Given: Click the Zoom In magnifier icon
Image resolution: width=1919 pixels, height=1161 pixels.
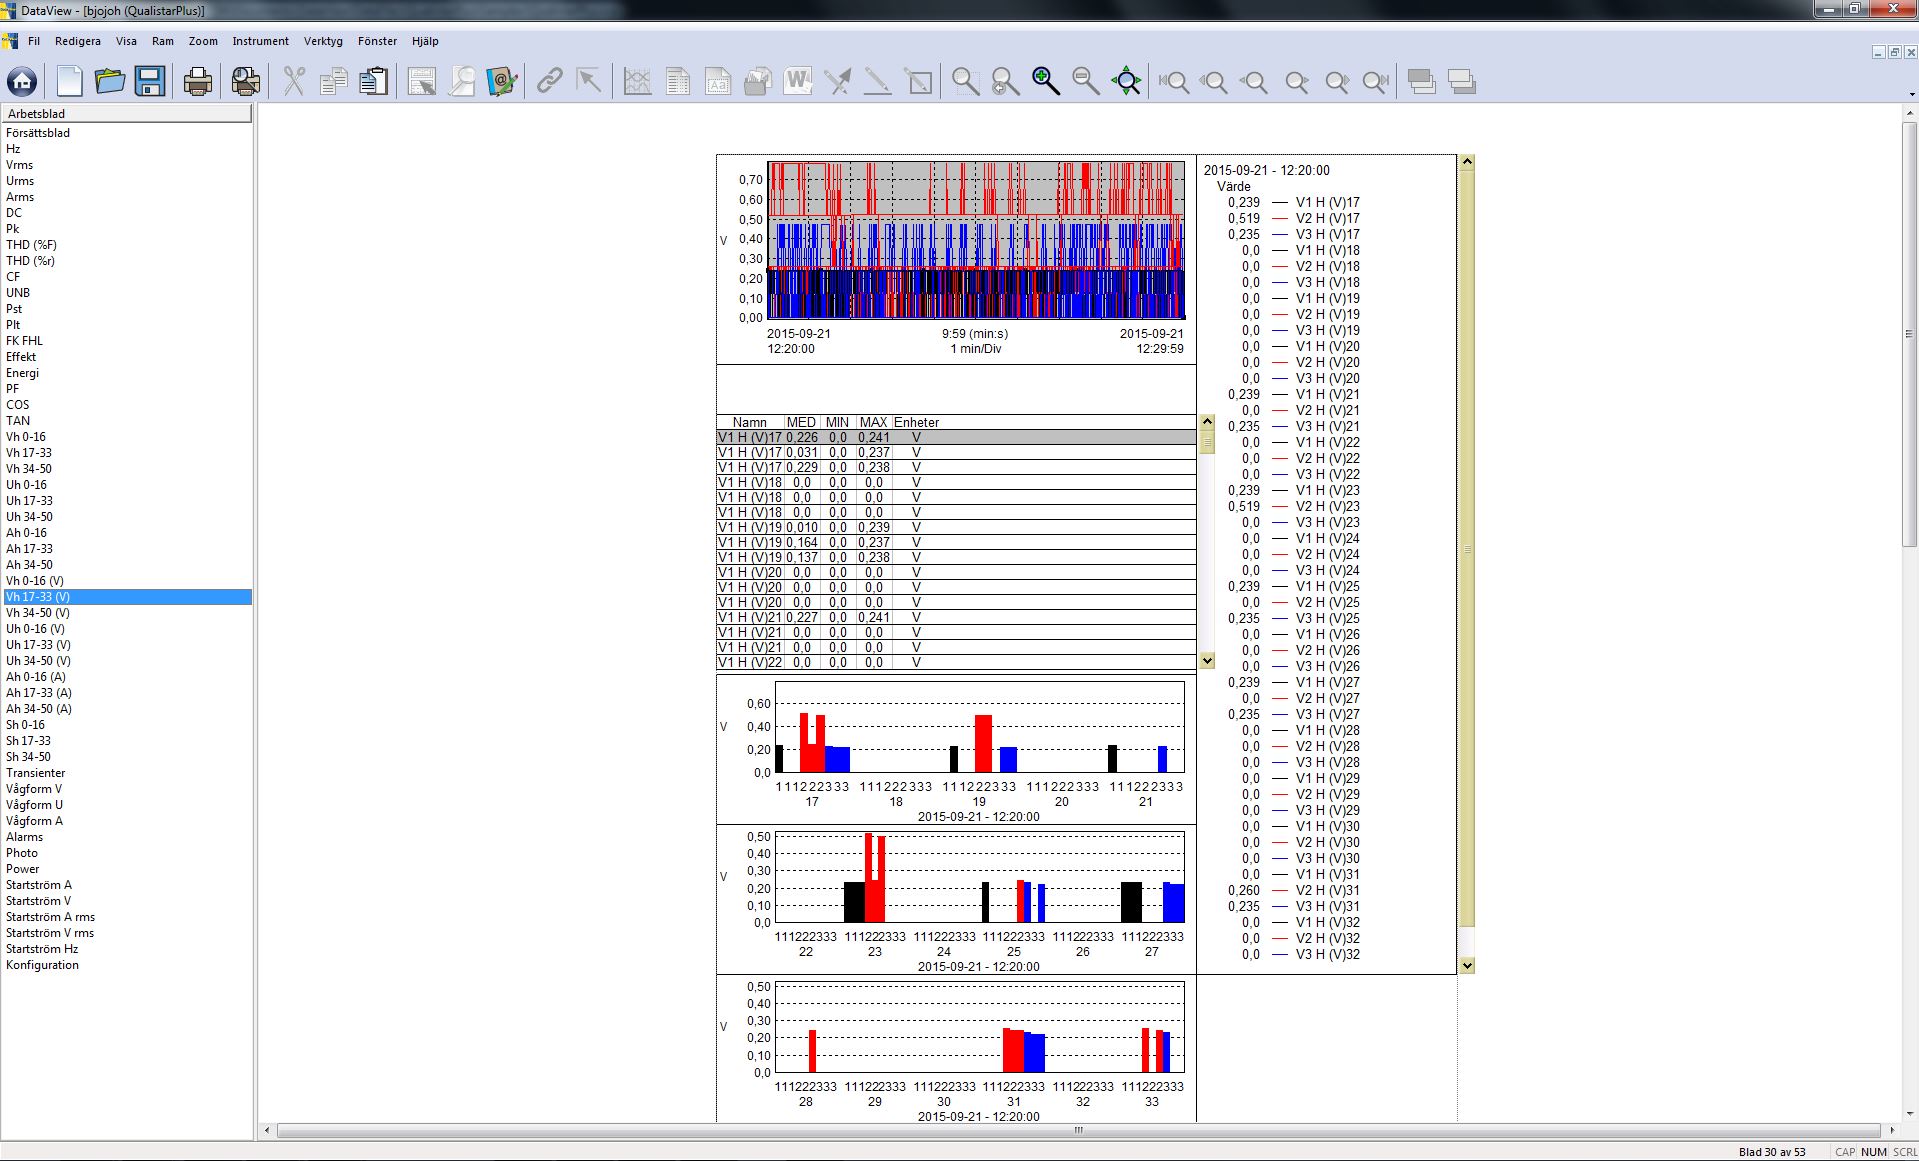Looking at the screenshot, I should click(x=1045, y=81).
